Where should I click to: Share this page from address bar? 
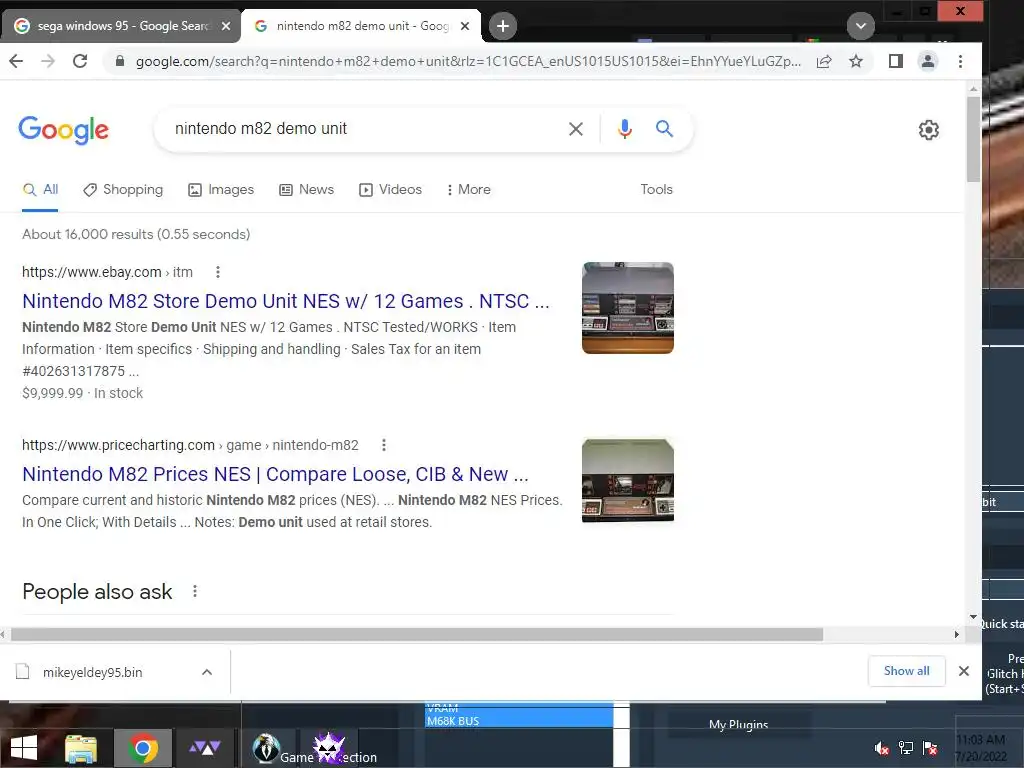824,61
